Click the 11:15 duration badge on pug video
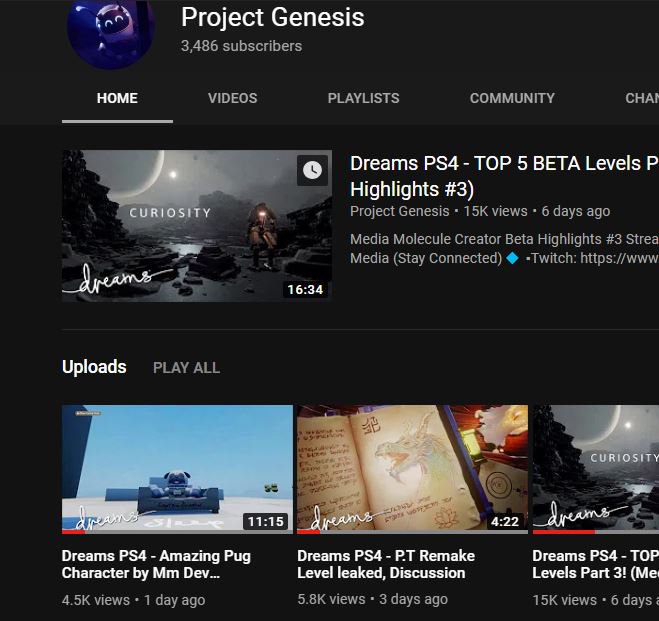 266,521
